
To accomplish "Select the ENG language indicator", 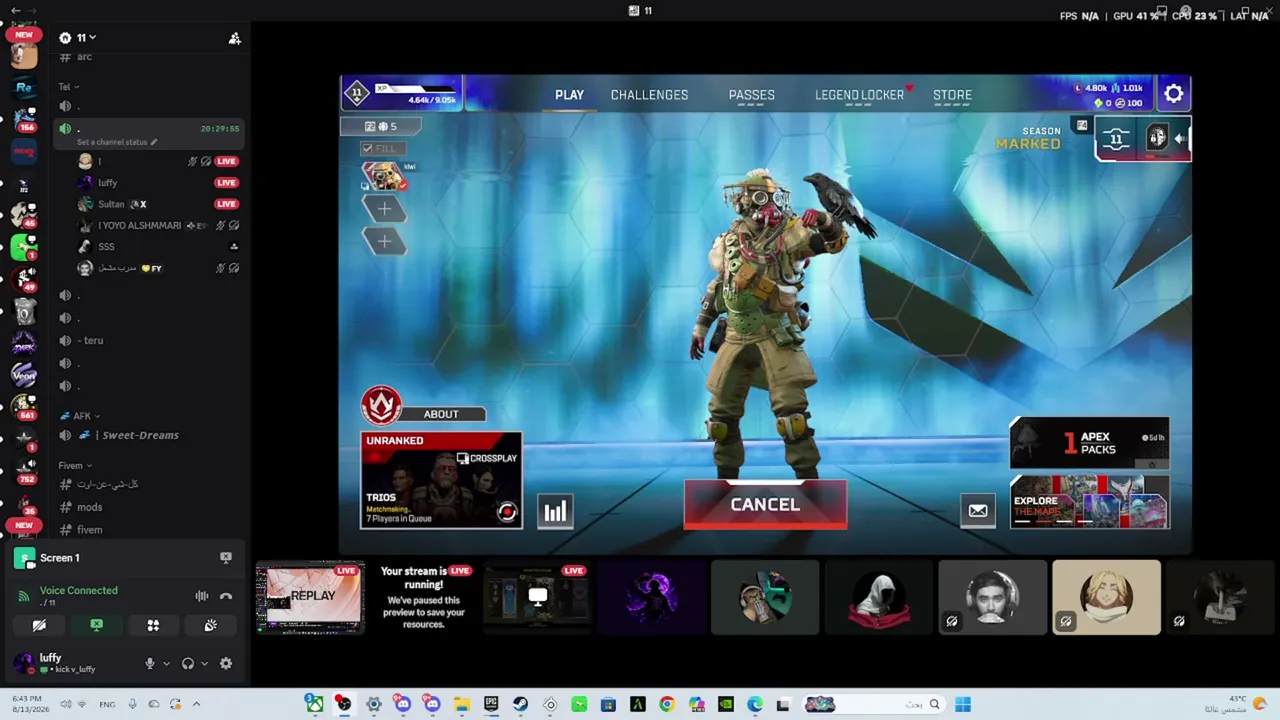I will click(107, 704).
